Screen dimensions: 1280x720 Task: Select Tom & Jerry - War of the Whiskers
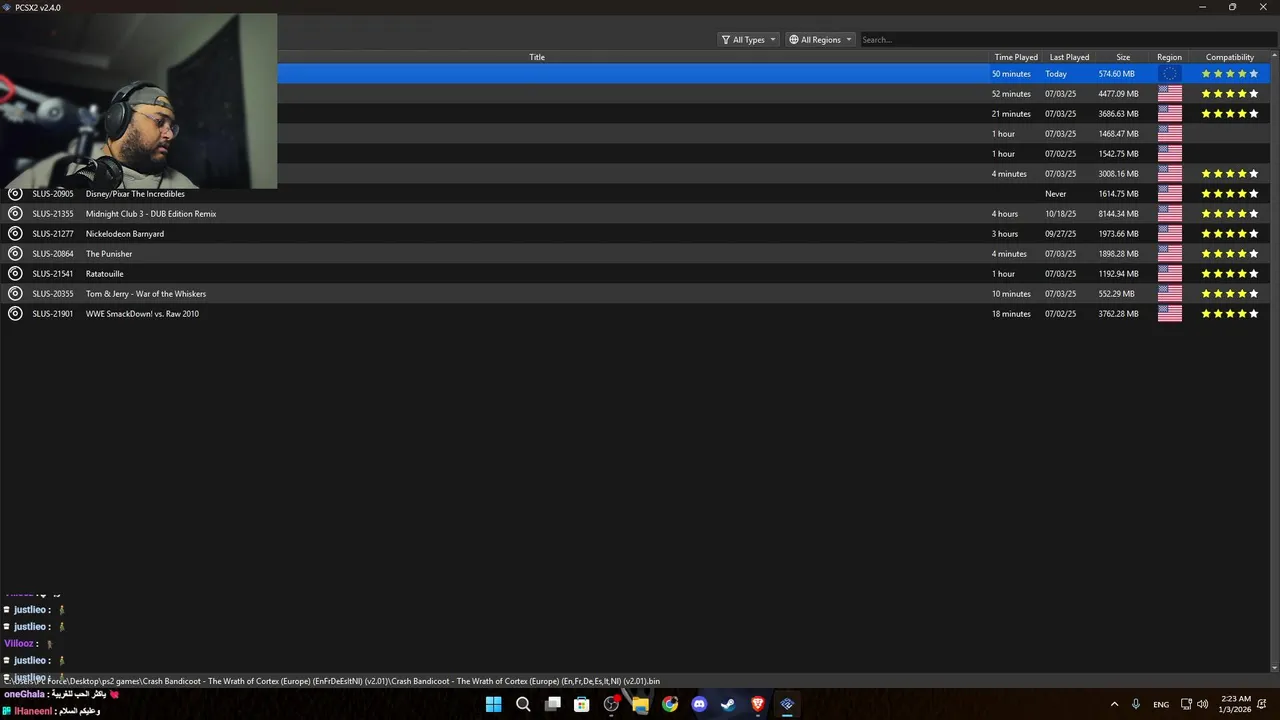pyautogui.click(x=146, y=294)
